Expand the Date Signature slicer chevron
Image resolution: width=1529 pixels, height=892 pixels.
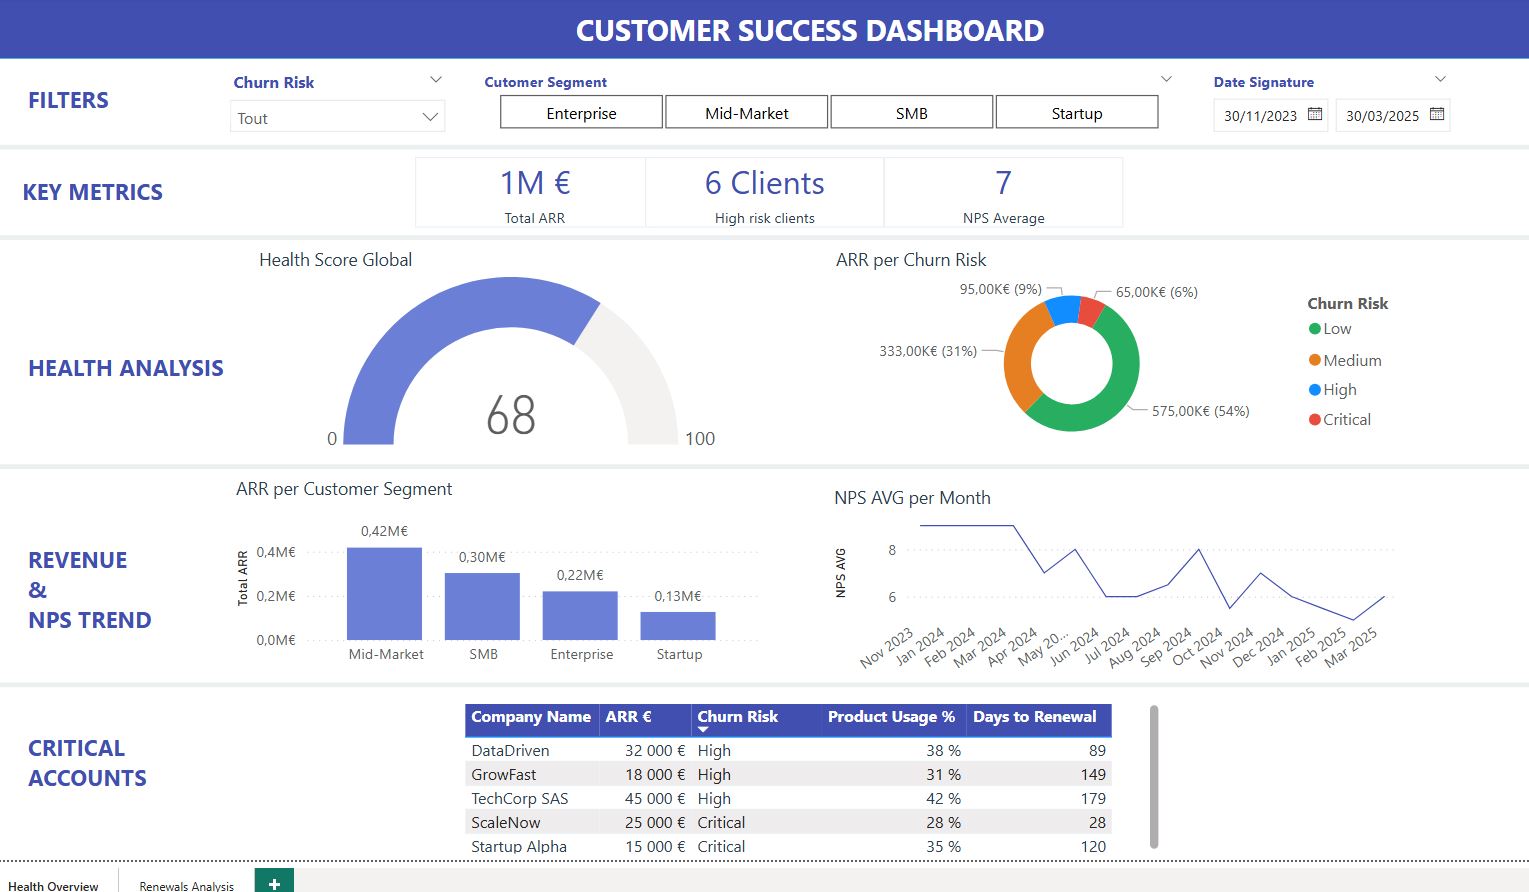[1439, 78]
